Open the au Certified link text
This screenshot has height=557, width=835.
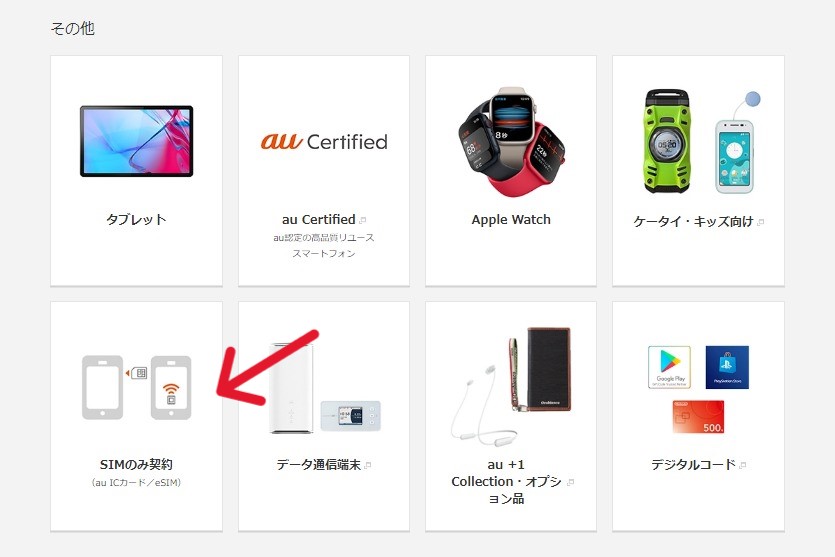click(x=318, y=219)
